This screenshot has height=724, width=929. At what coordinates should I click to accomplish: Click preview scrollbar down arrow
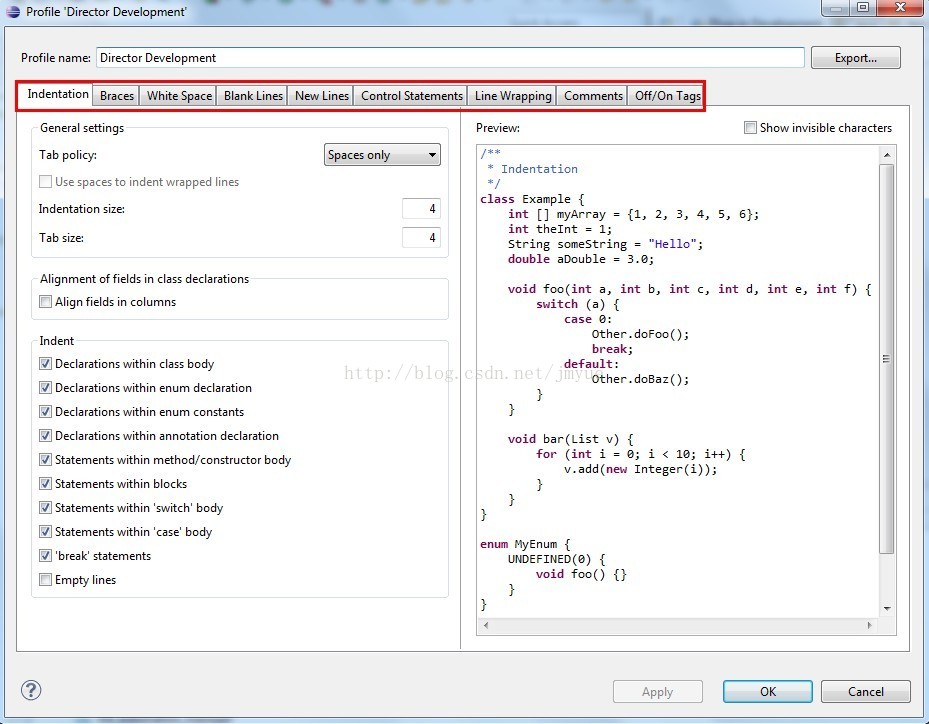pyautogui.click(x=886, y=608)
